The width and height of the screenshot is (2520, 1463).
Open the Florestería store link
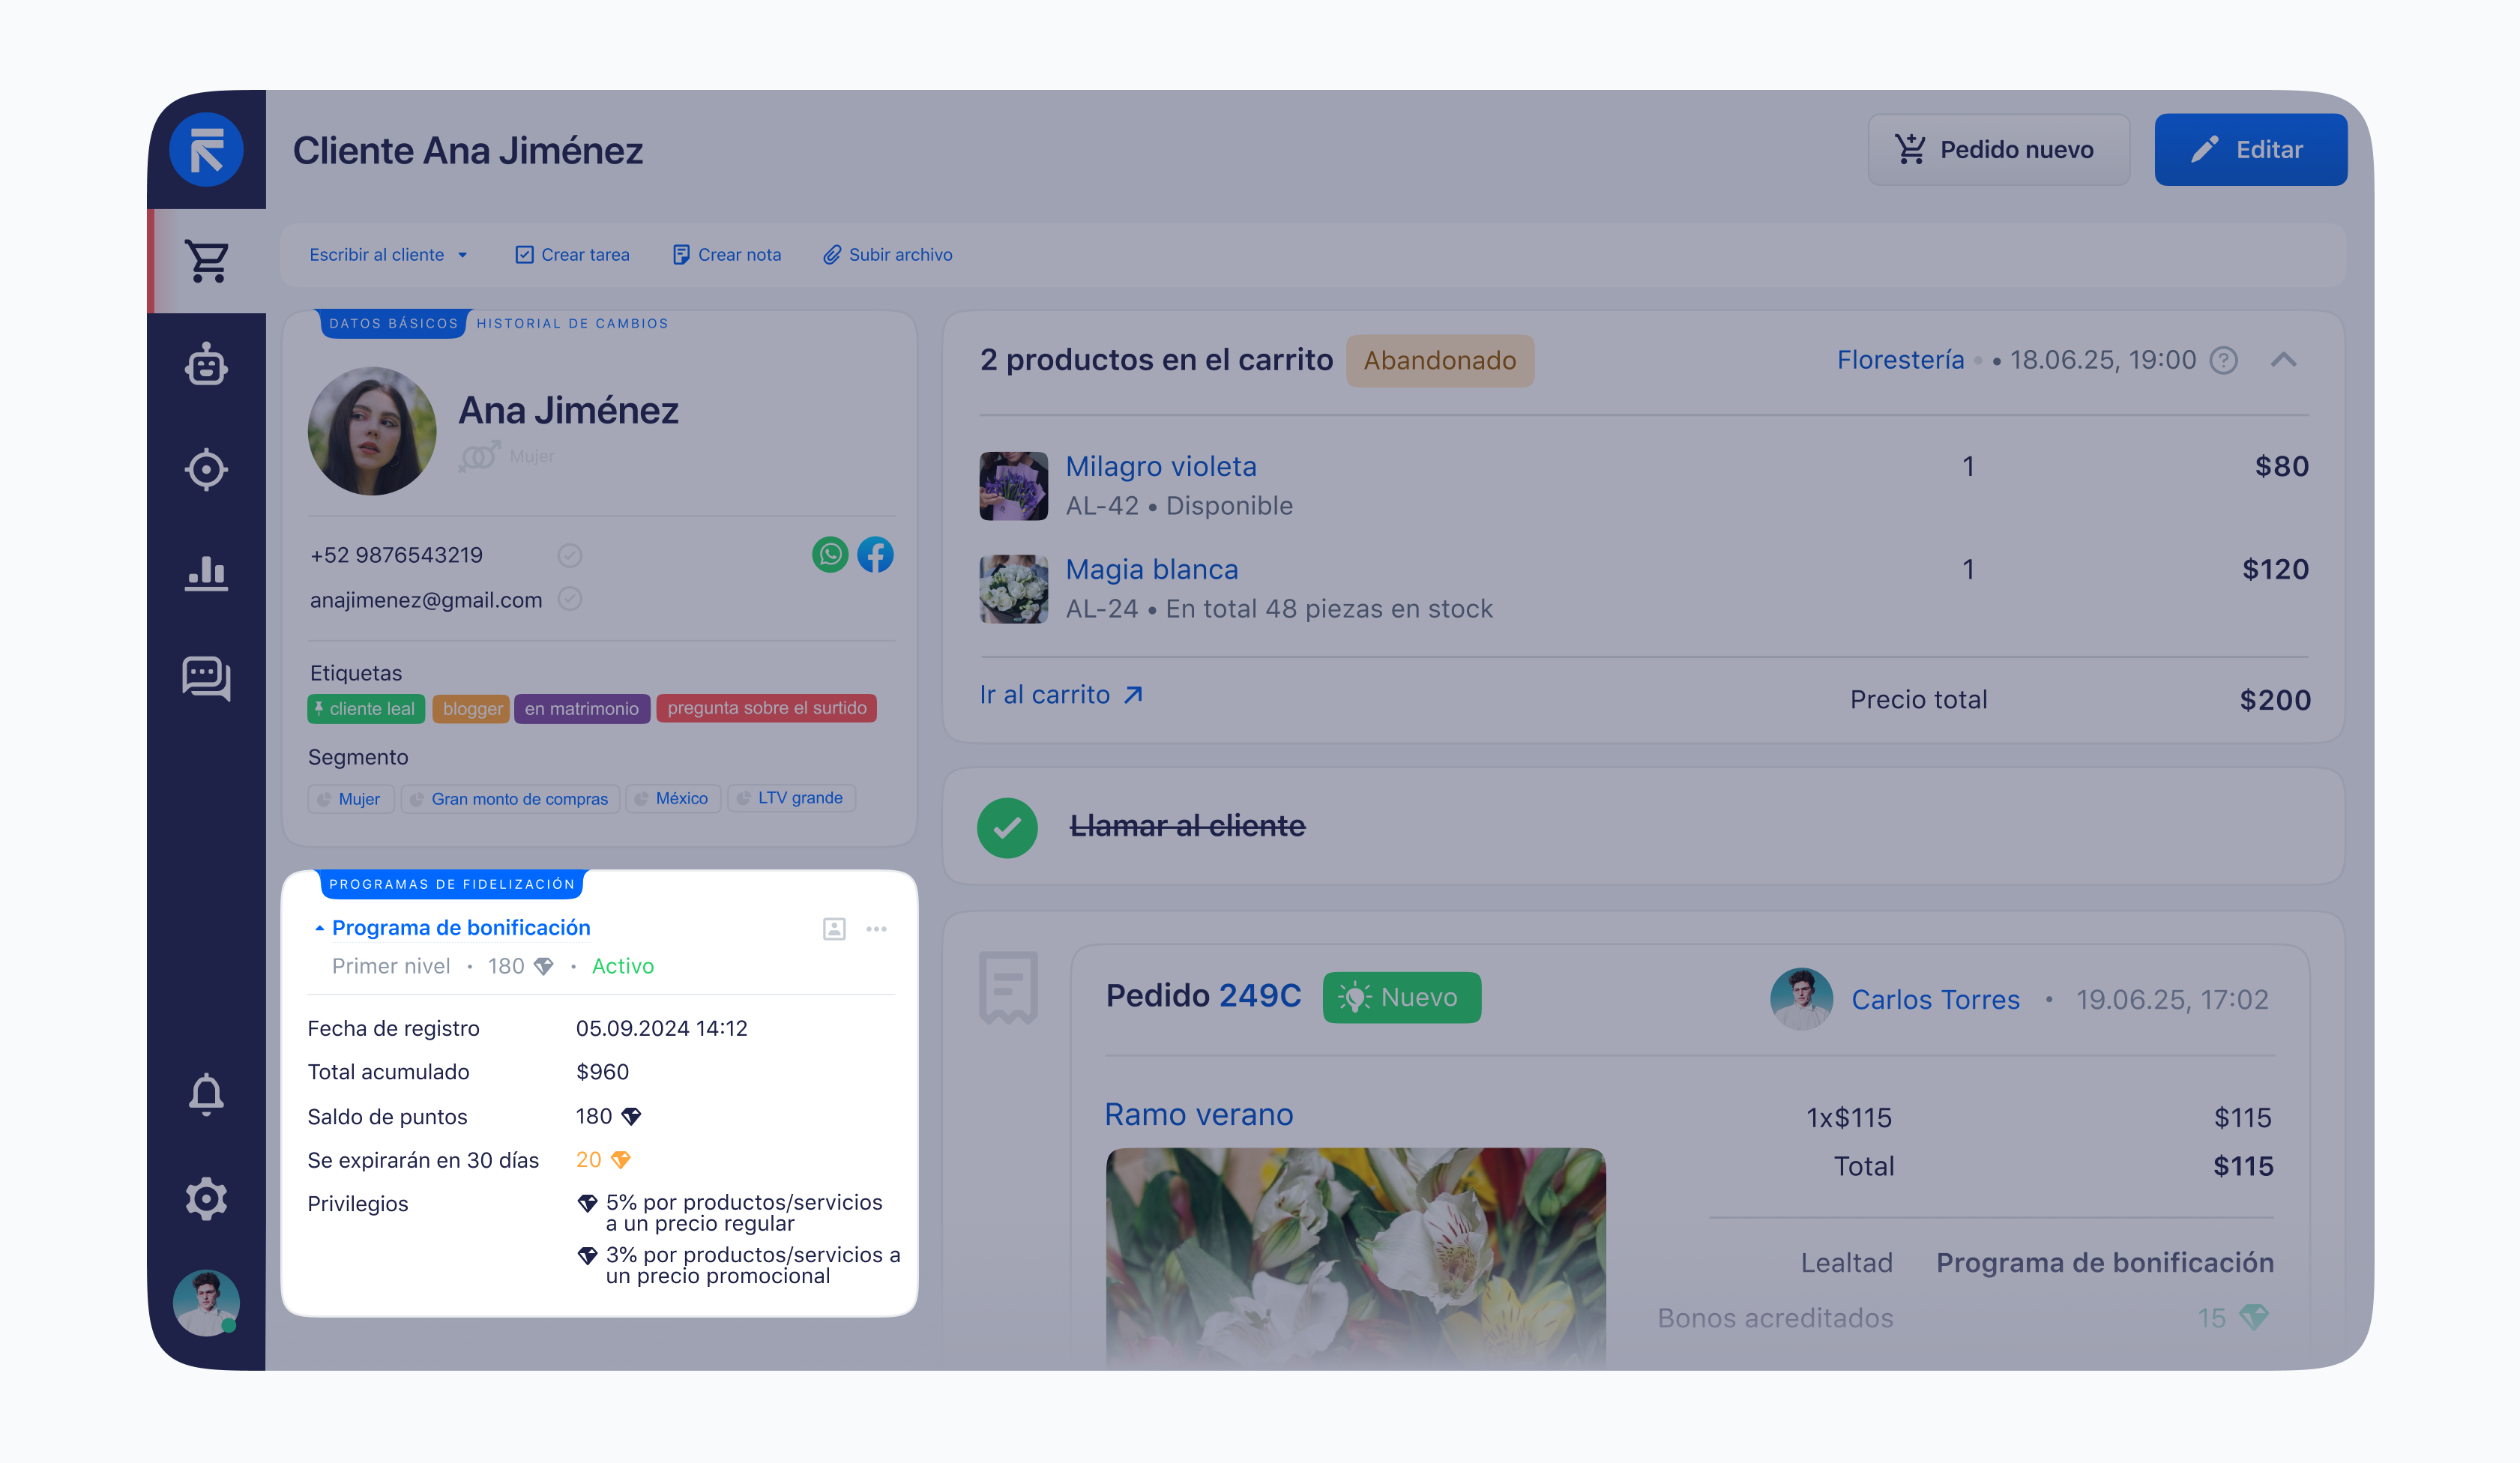click(x=1900, y=360)
